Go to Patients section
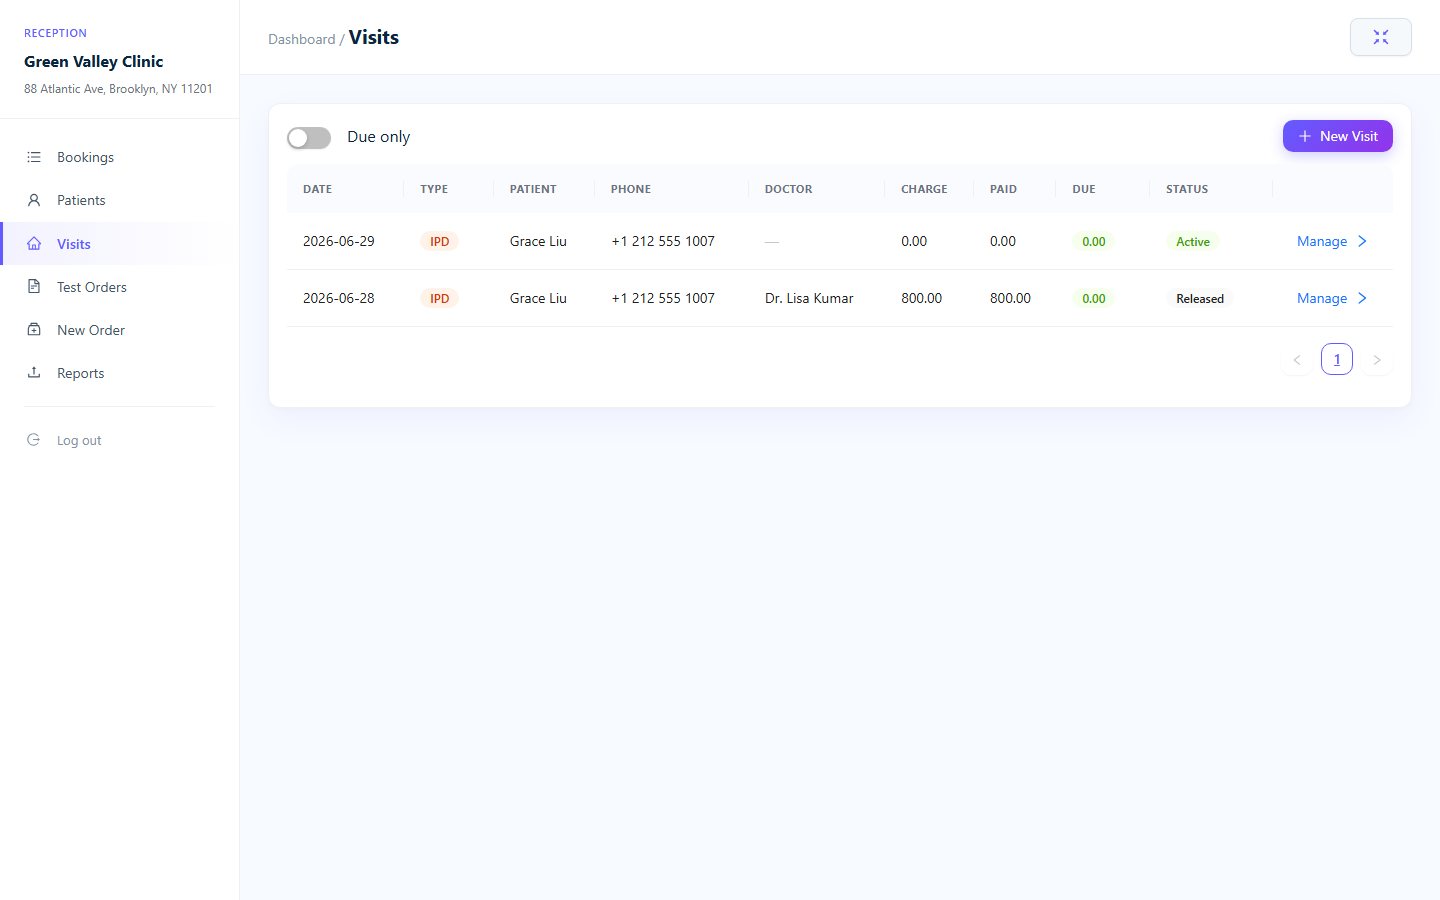Screen dimensions: 1440x900 [x=120, y=200]
